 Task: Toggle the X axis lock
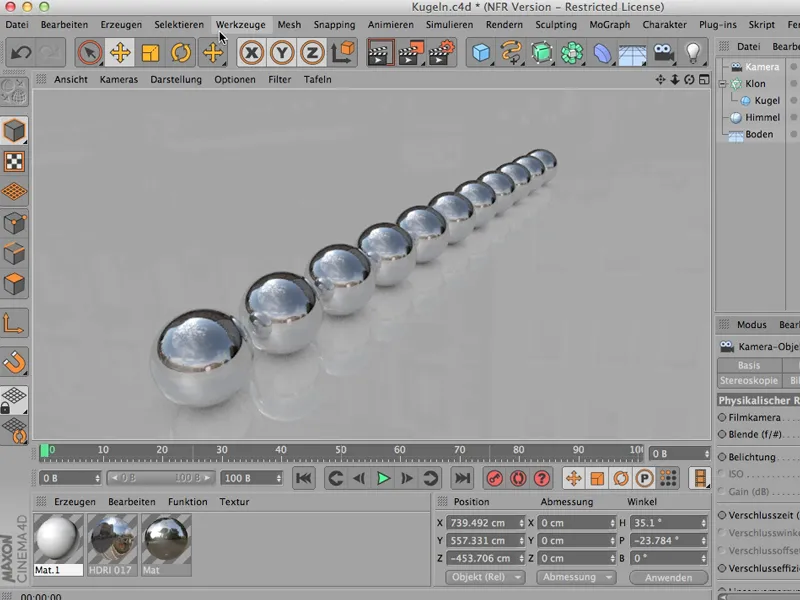pos(251,53)
